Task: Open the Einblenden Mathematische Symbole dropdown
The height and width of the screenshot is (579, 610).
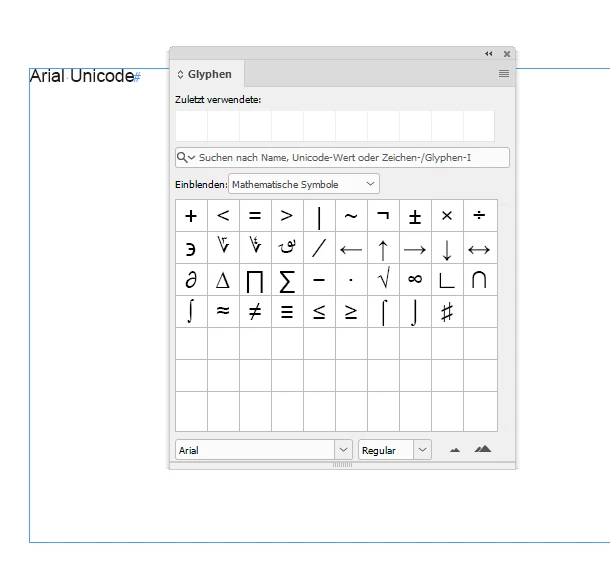Action: tap(304, 184)
